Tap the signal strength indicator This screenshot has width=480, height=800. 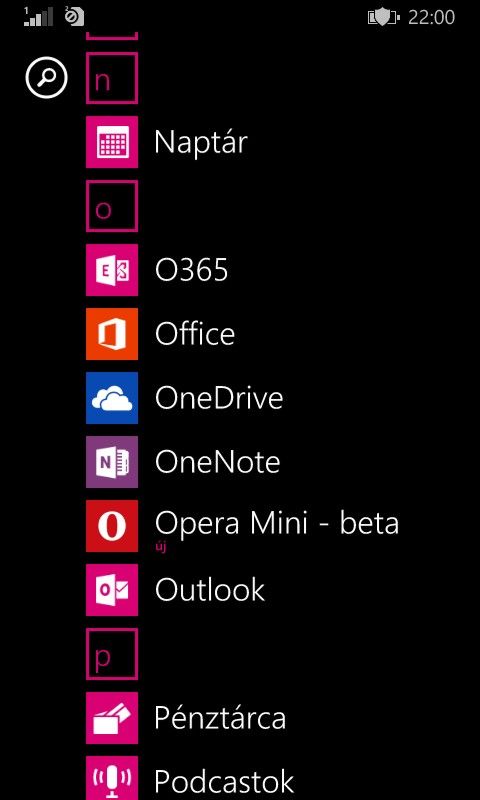coord(39,17)
